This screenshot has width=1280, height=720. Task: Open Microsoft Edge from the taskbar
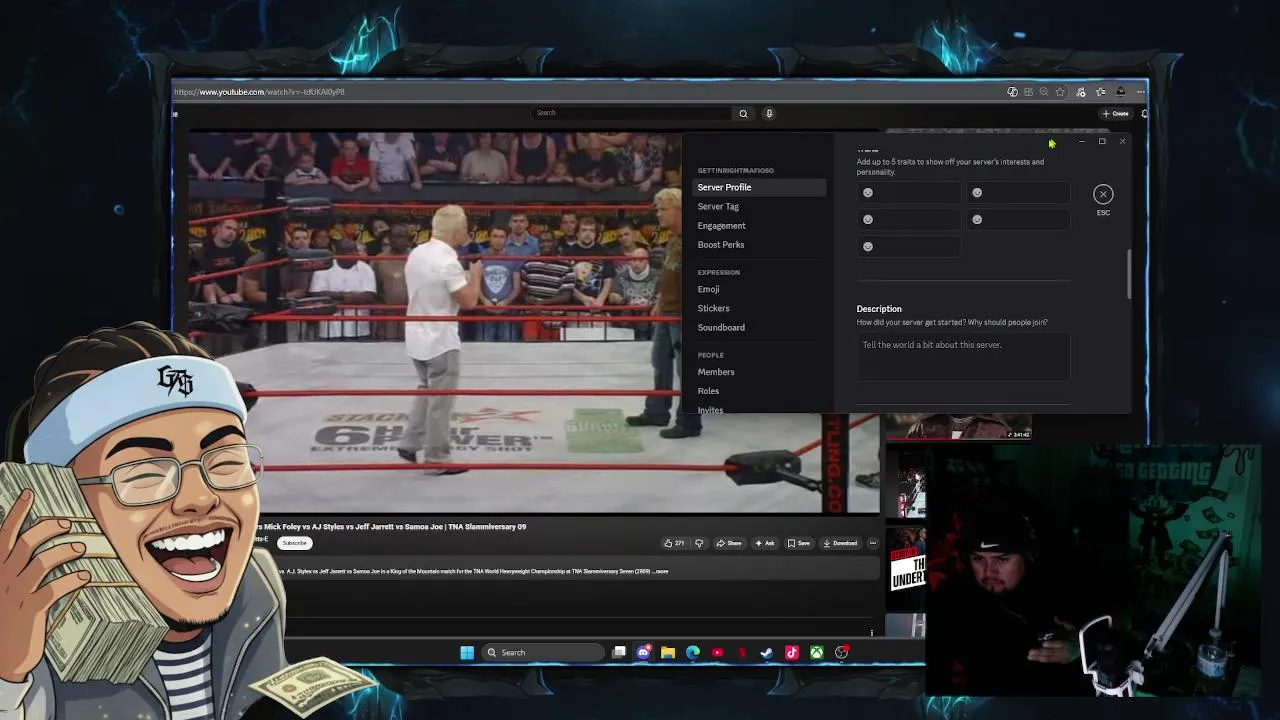pyautogui.click(x=693, y=652)
